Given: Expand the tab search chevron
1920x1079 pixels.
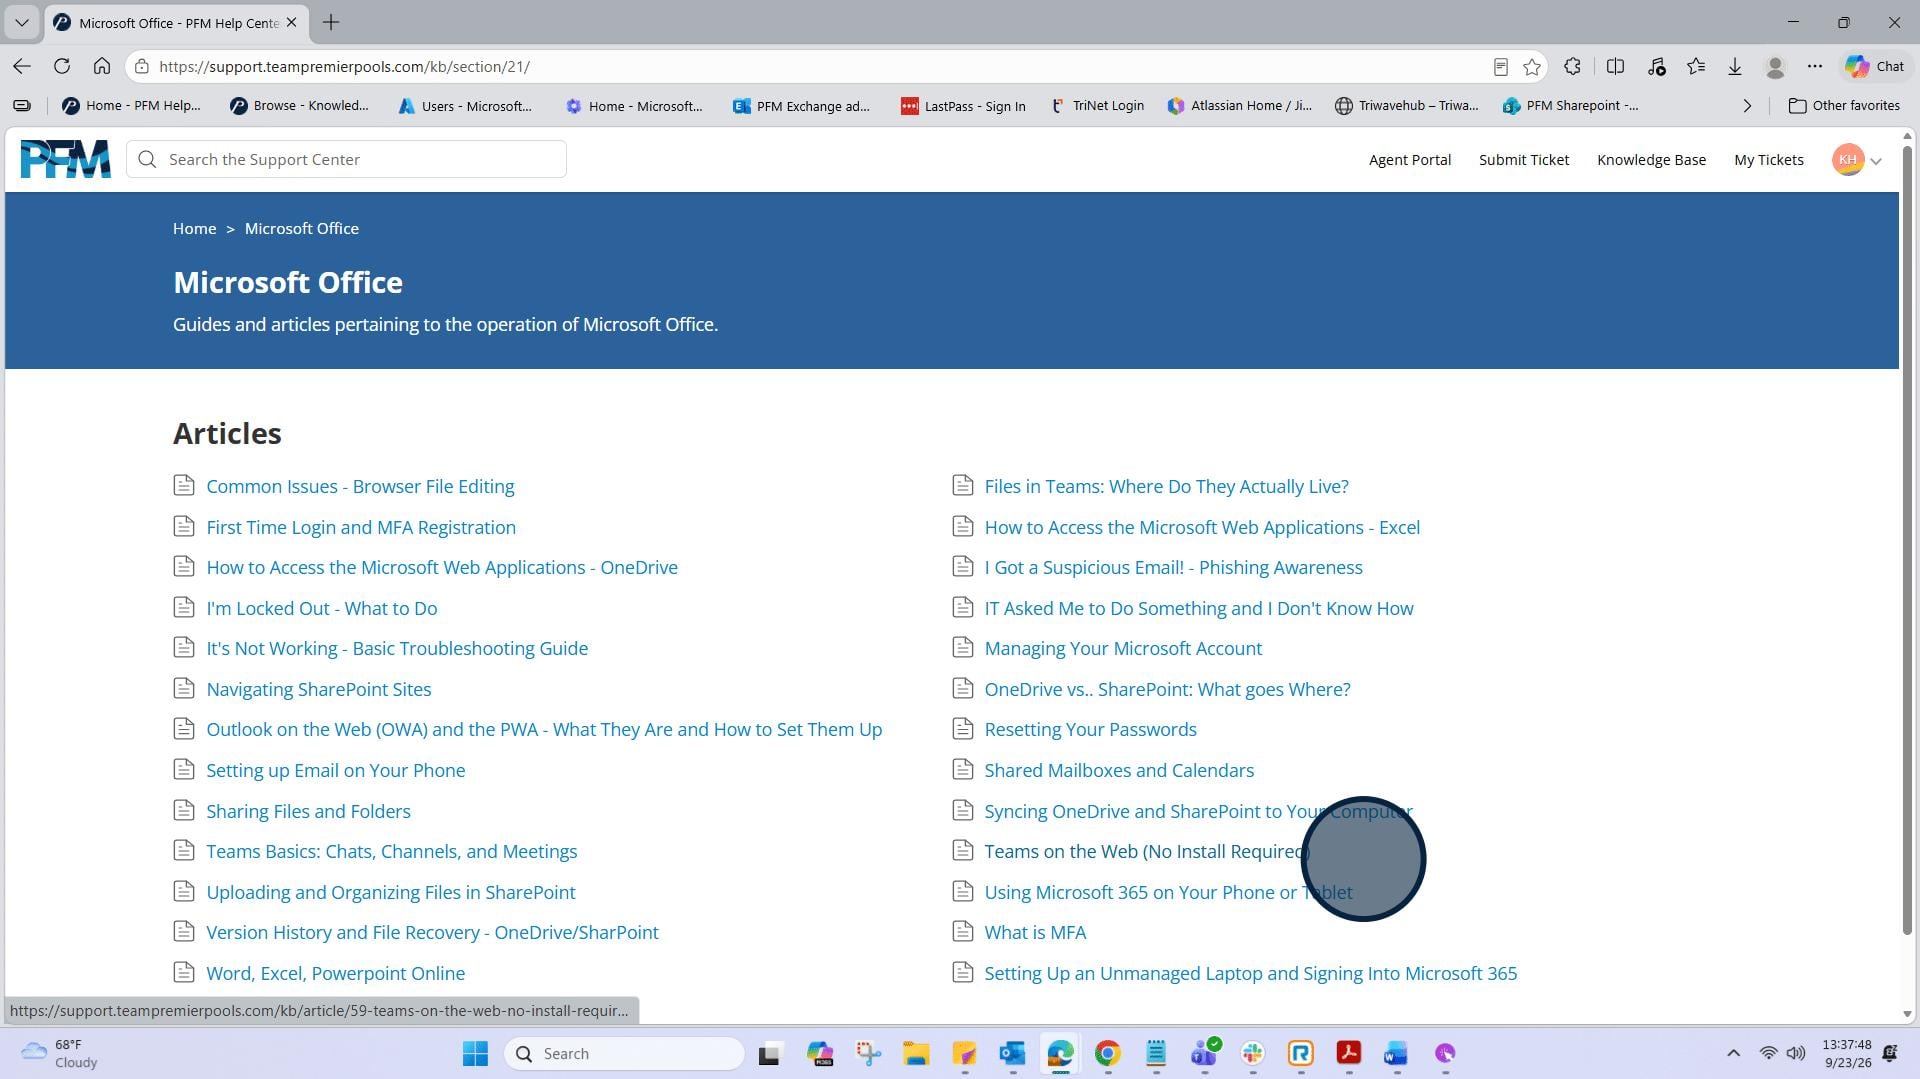Looking at the screenshot, I should tap(21, 22).
